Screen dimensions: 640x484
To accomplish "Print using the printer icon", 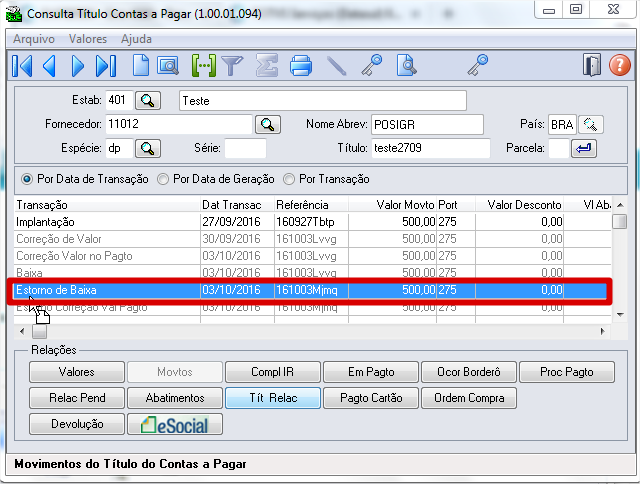I will (x=301, y=66).
